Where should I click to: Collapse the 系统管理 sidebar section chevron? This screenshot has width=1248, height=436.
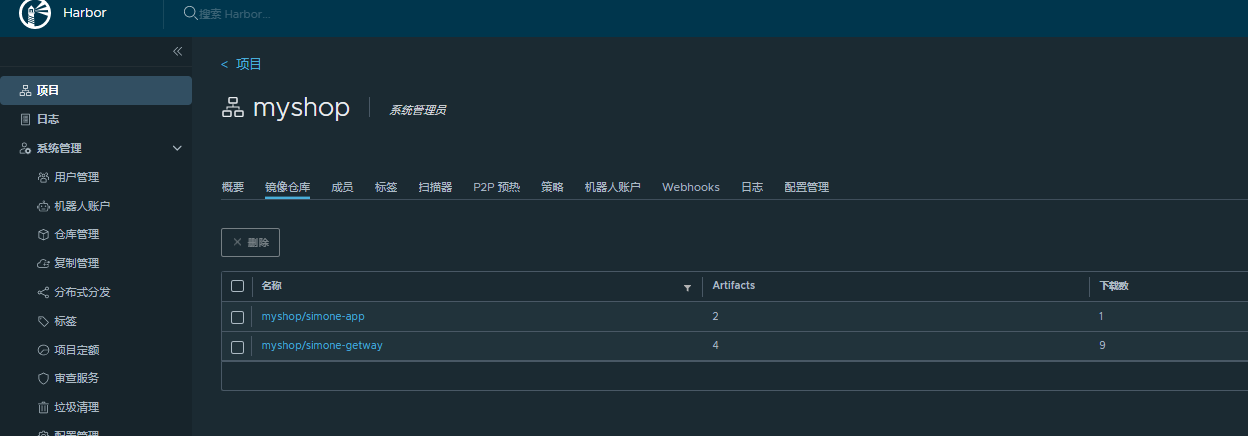(178, 149)
